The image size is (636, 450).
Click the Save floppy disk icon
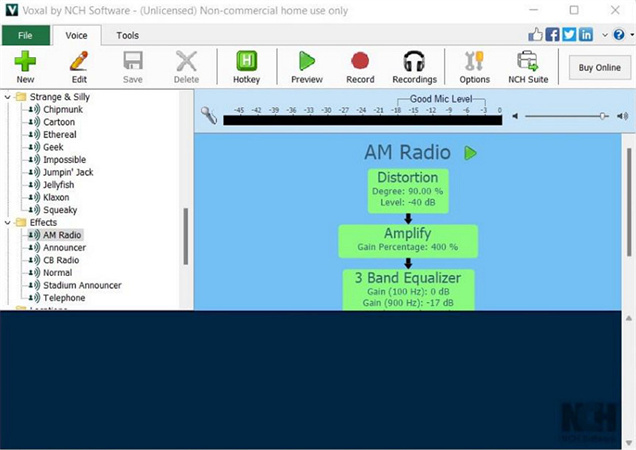point(133,67)
